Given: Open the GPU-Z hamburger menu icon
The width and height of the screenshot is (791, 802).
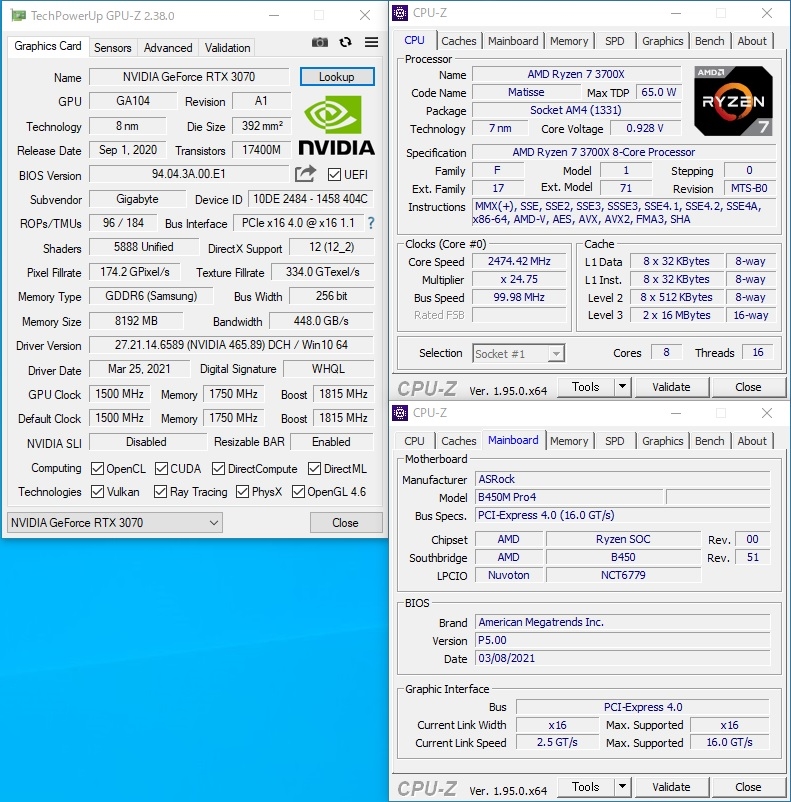Looking at the screenshot, I should tap(371, 42).
